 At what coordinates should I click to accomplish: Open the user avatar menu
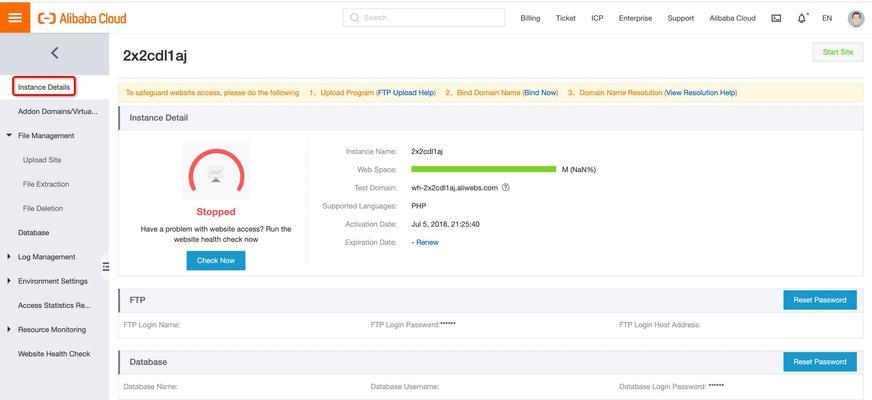pyautogui.click(x=856, y=18)
